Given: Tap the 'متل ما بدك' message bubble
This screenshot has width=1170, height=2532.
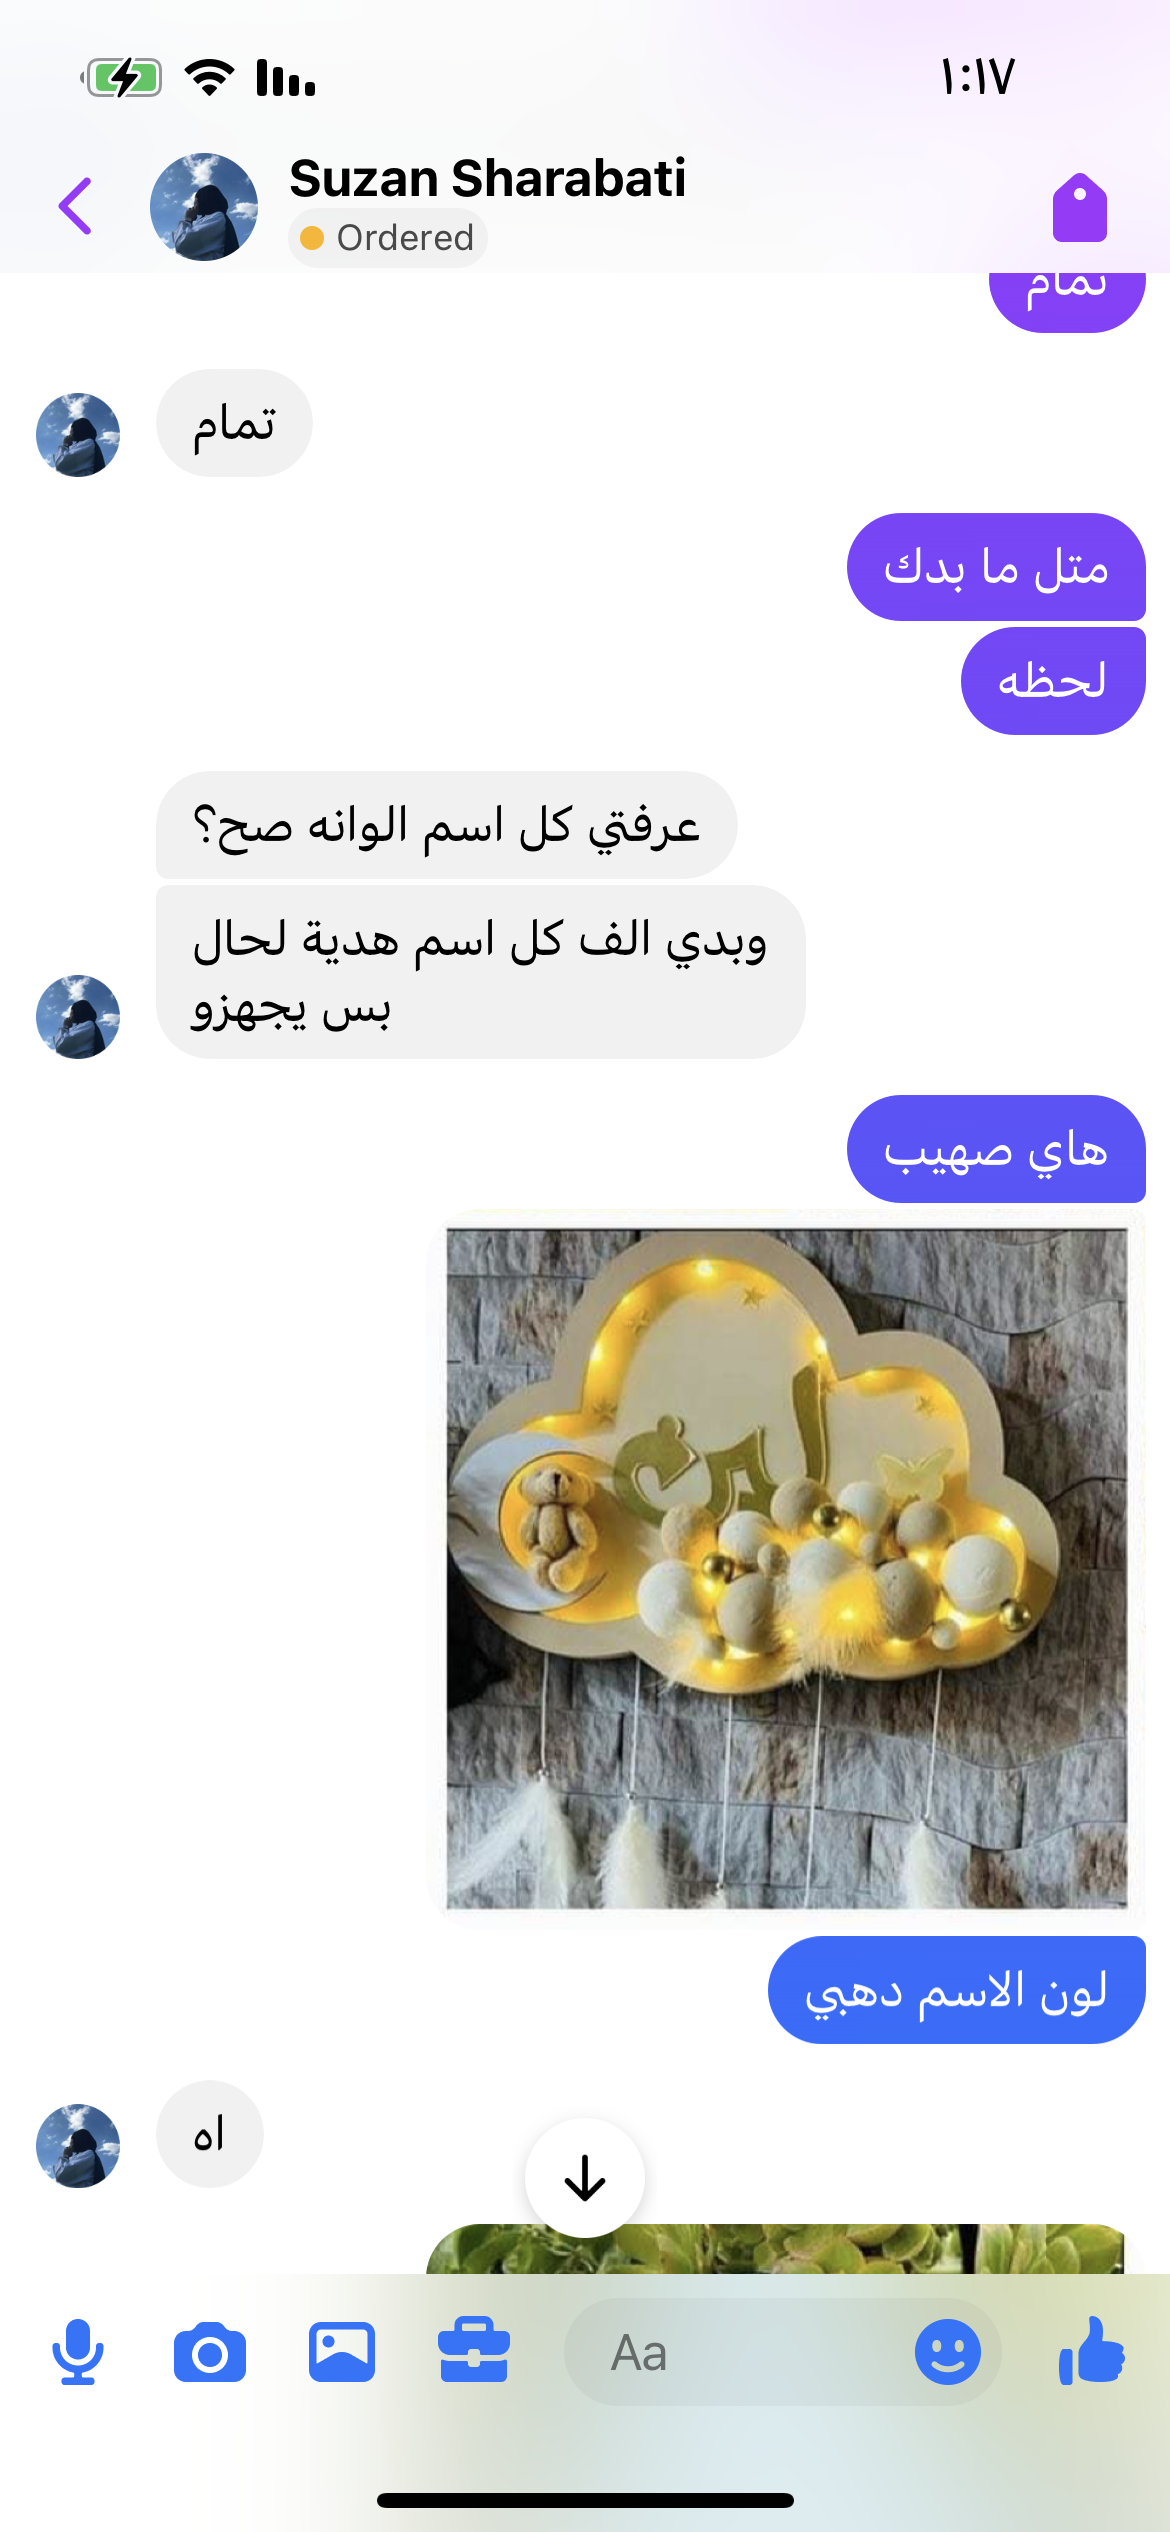Looking at the screenshot, I should [996, 567].
